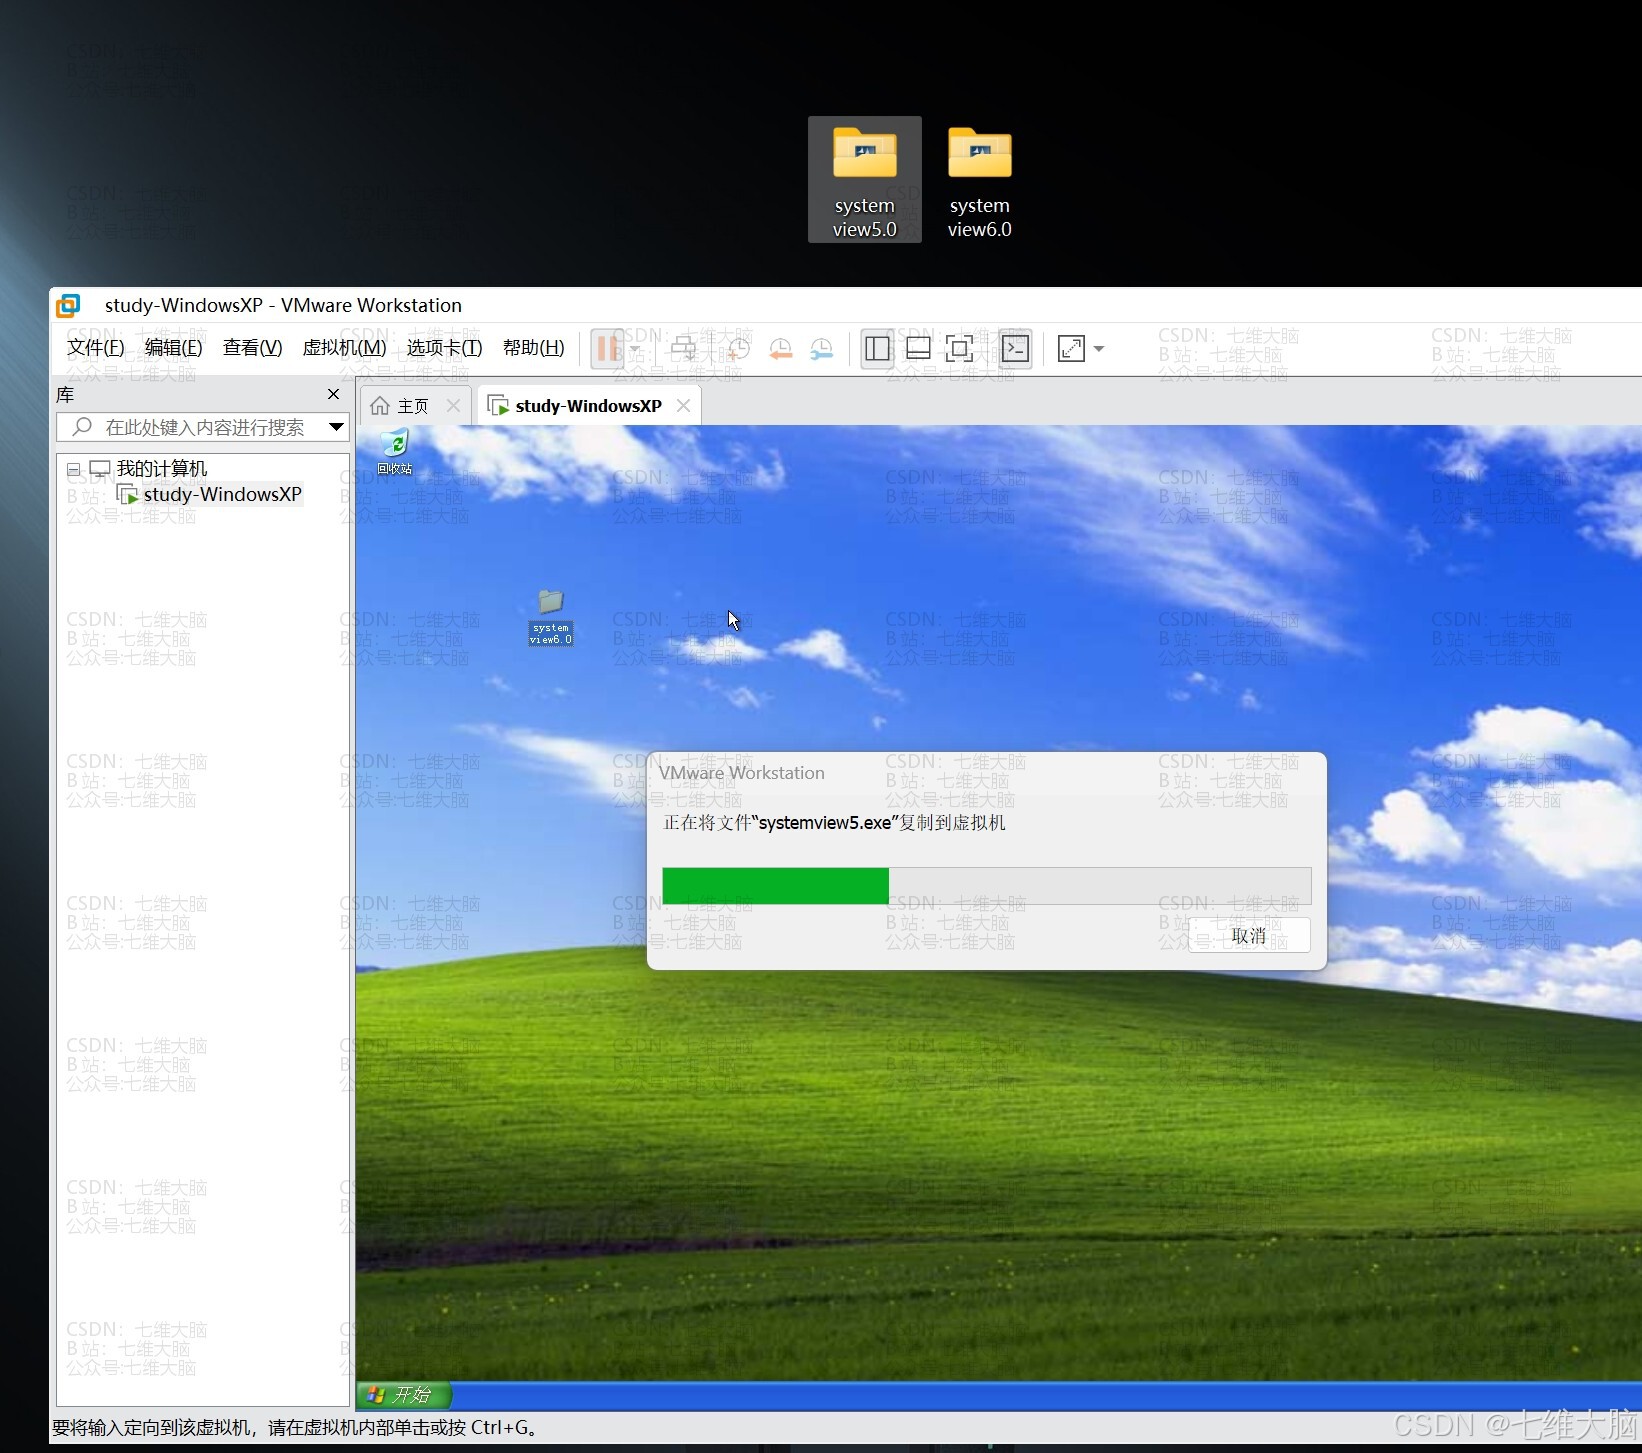Select the system view5.0 folder on host desktop
The image size is (1642, 1453).
pos(865,180)
